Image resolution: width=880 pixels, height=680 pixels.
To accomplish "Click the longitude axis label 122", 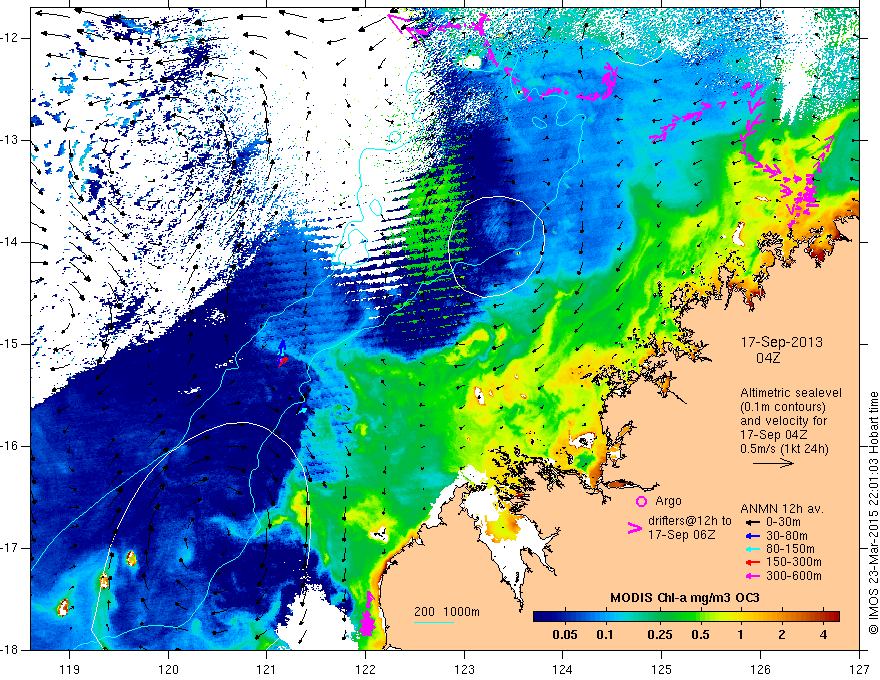I will coord(365,669).
